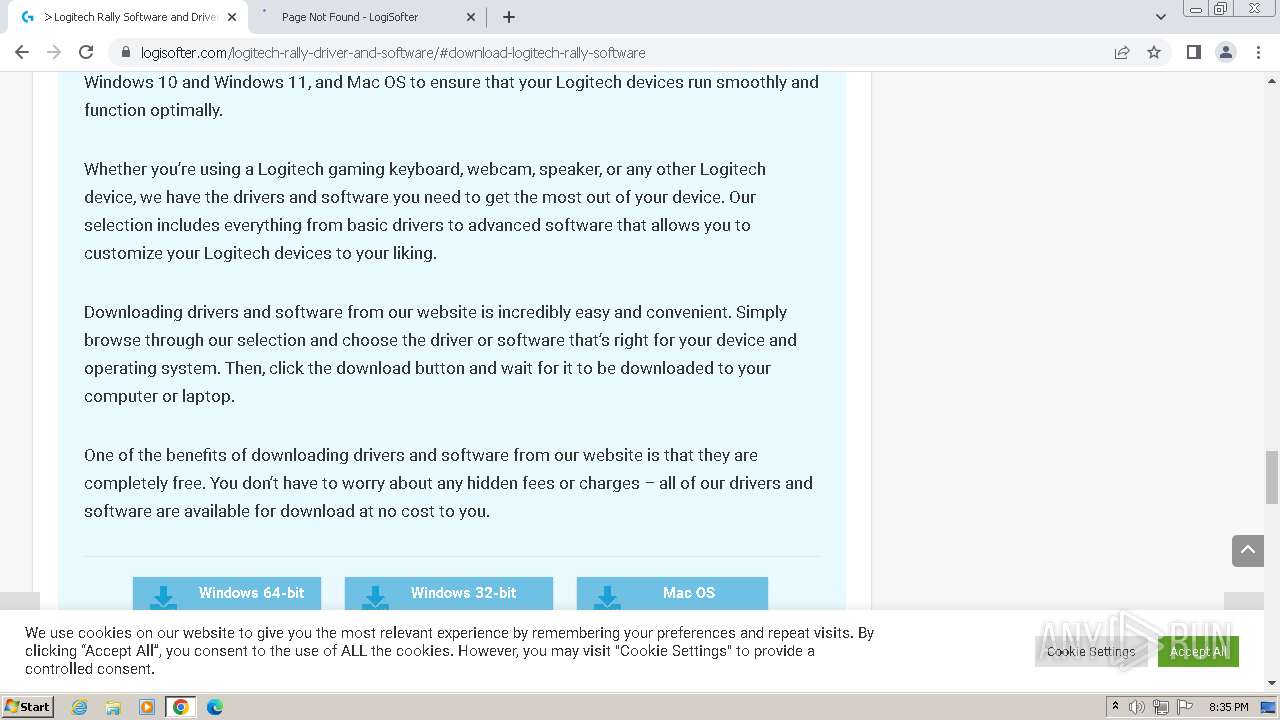Click the scroll-to-top arrow button
The image size is (1280, 720).
(x=1248, y=550)
